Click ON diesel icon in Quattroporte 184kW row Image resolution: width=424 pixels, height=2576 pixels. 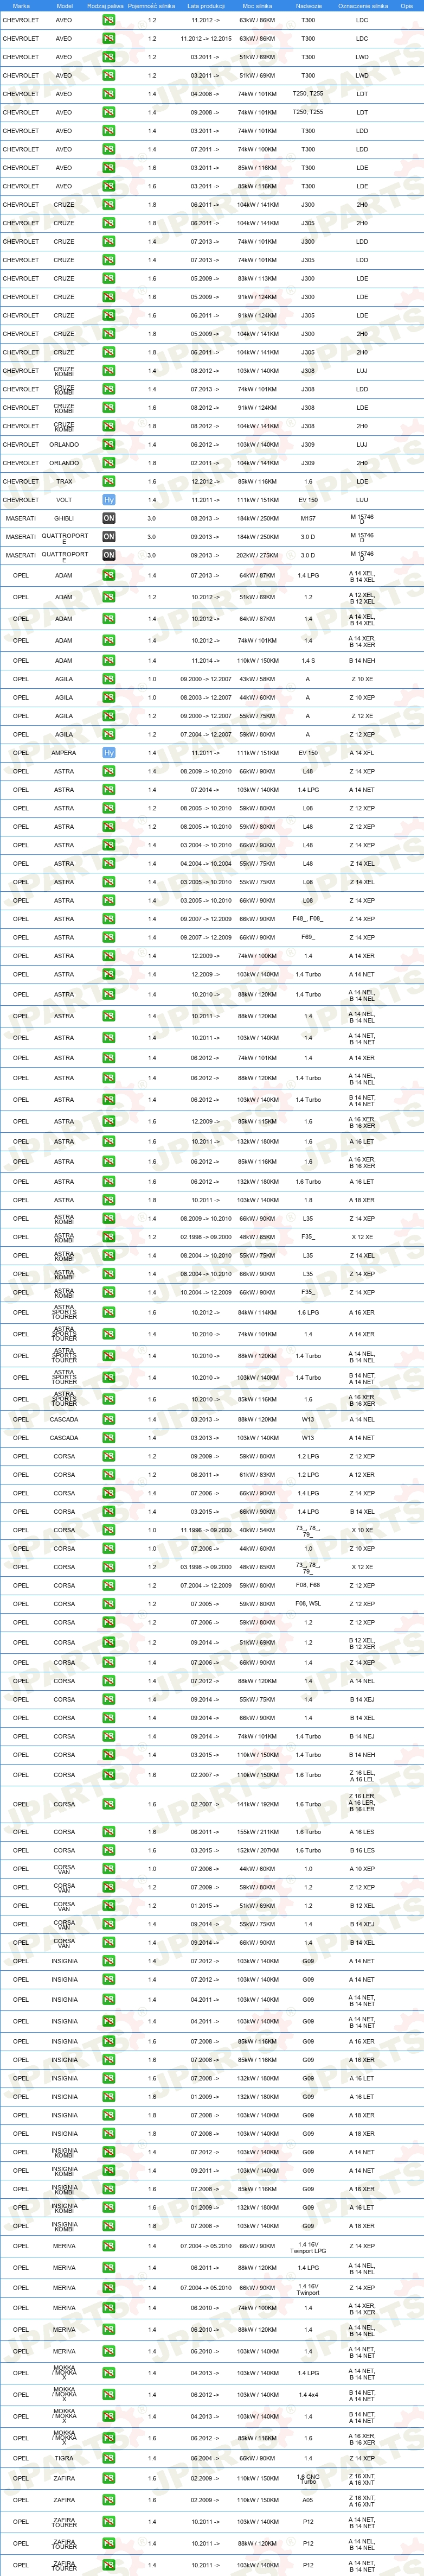coord(108,537)
